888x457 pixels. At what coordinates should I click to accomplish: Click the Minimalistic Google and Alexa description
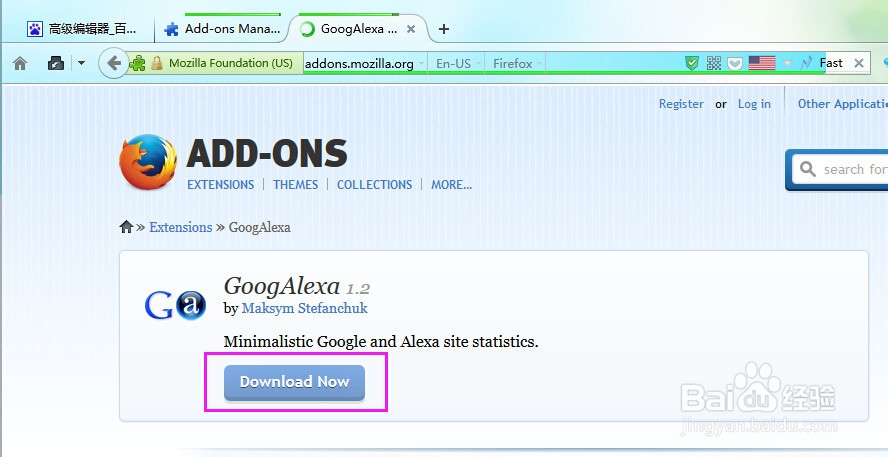[381, 341]
